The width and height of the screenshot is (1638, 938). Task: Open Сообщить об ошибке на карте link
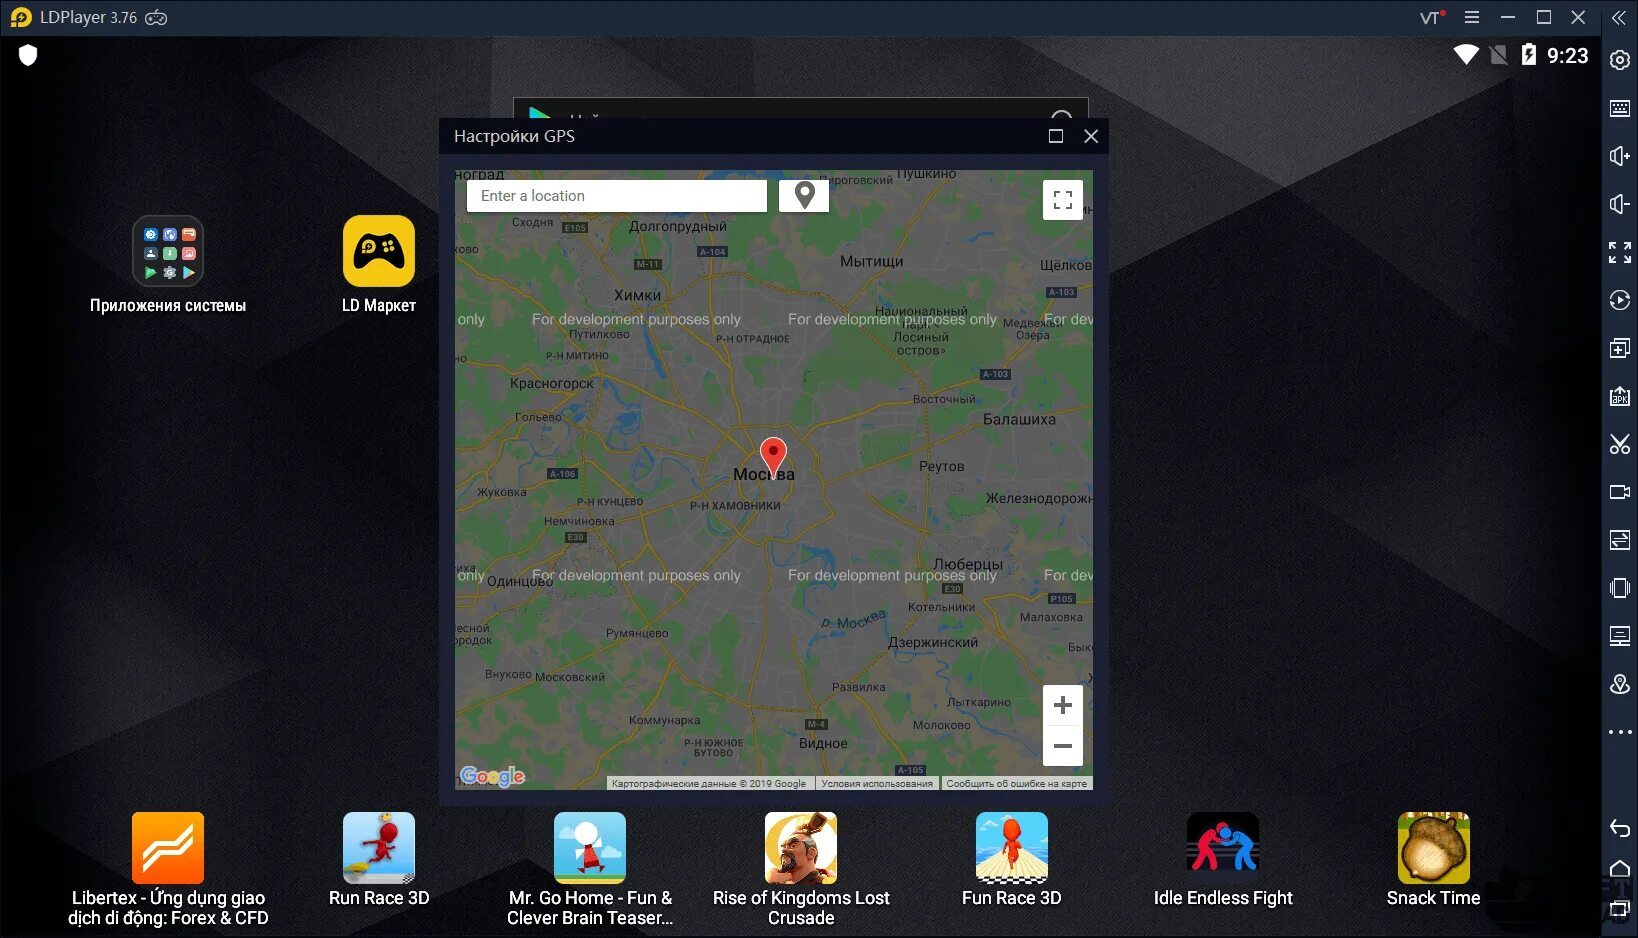[1016, 784]
